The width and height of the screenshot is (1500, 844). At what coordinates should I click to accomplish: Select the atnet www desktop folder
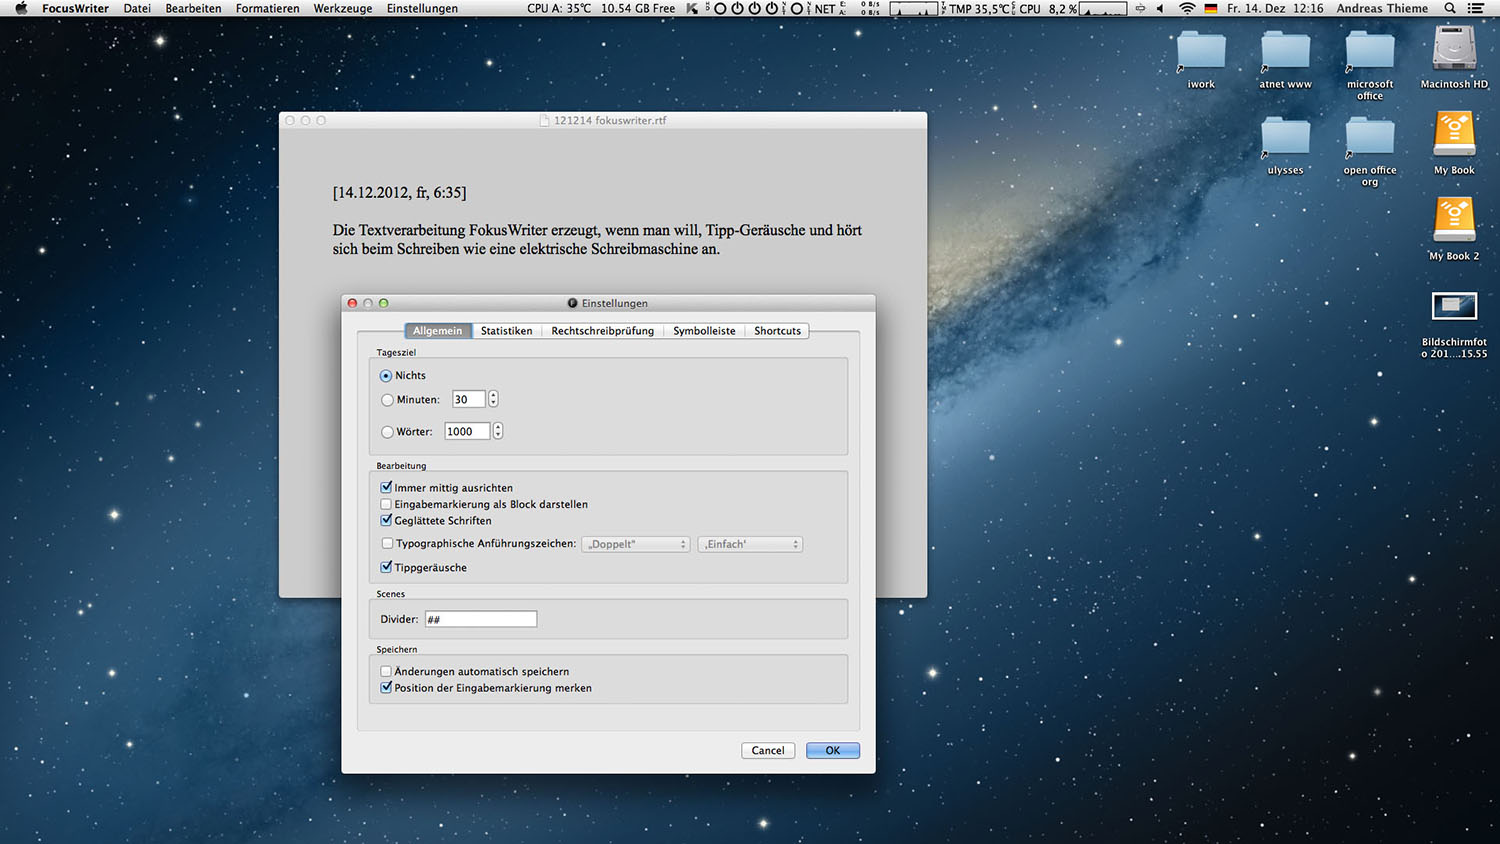point(1285,53)
